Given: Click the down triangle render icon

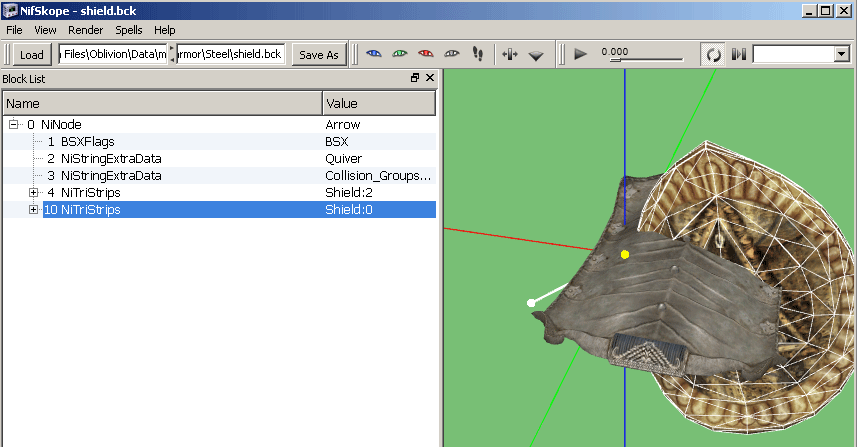Looking at the screenshot, I should (536, 55).
